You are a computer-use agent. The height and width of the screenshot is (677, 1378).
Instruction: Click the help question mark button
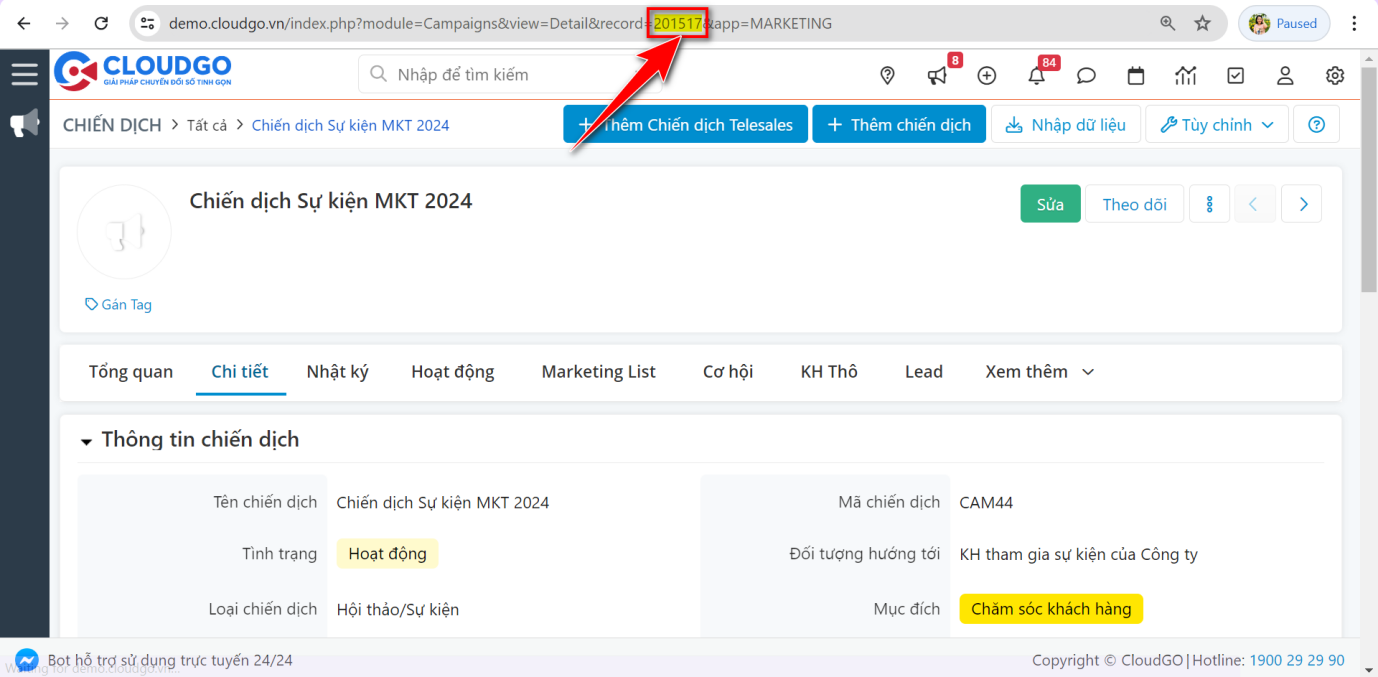click(1316, 125)
